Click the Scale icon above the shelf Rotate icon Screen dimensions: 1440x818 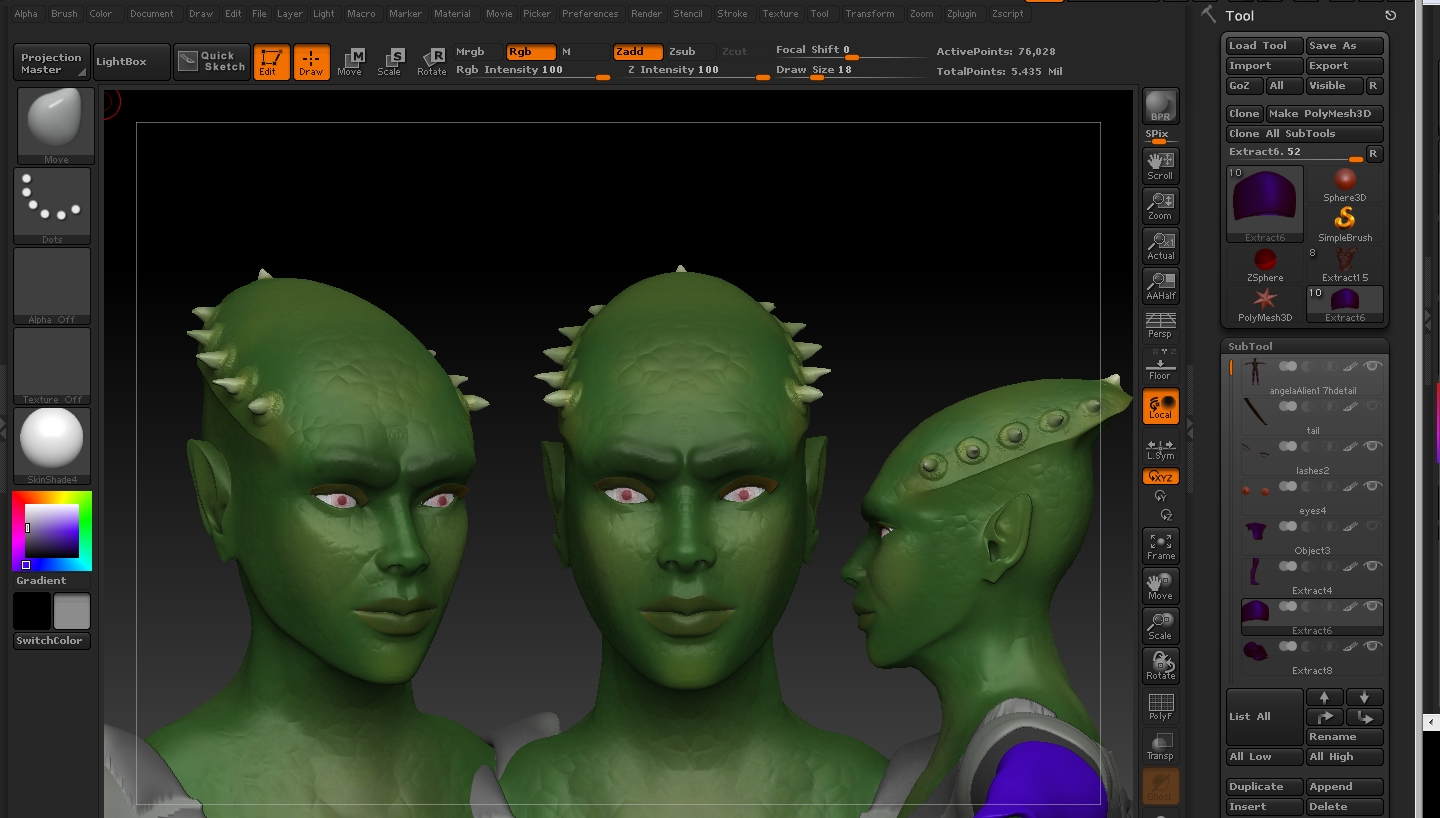coord(1160,626)
